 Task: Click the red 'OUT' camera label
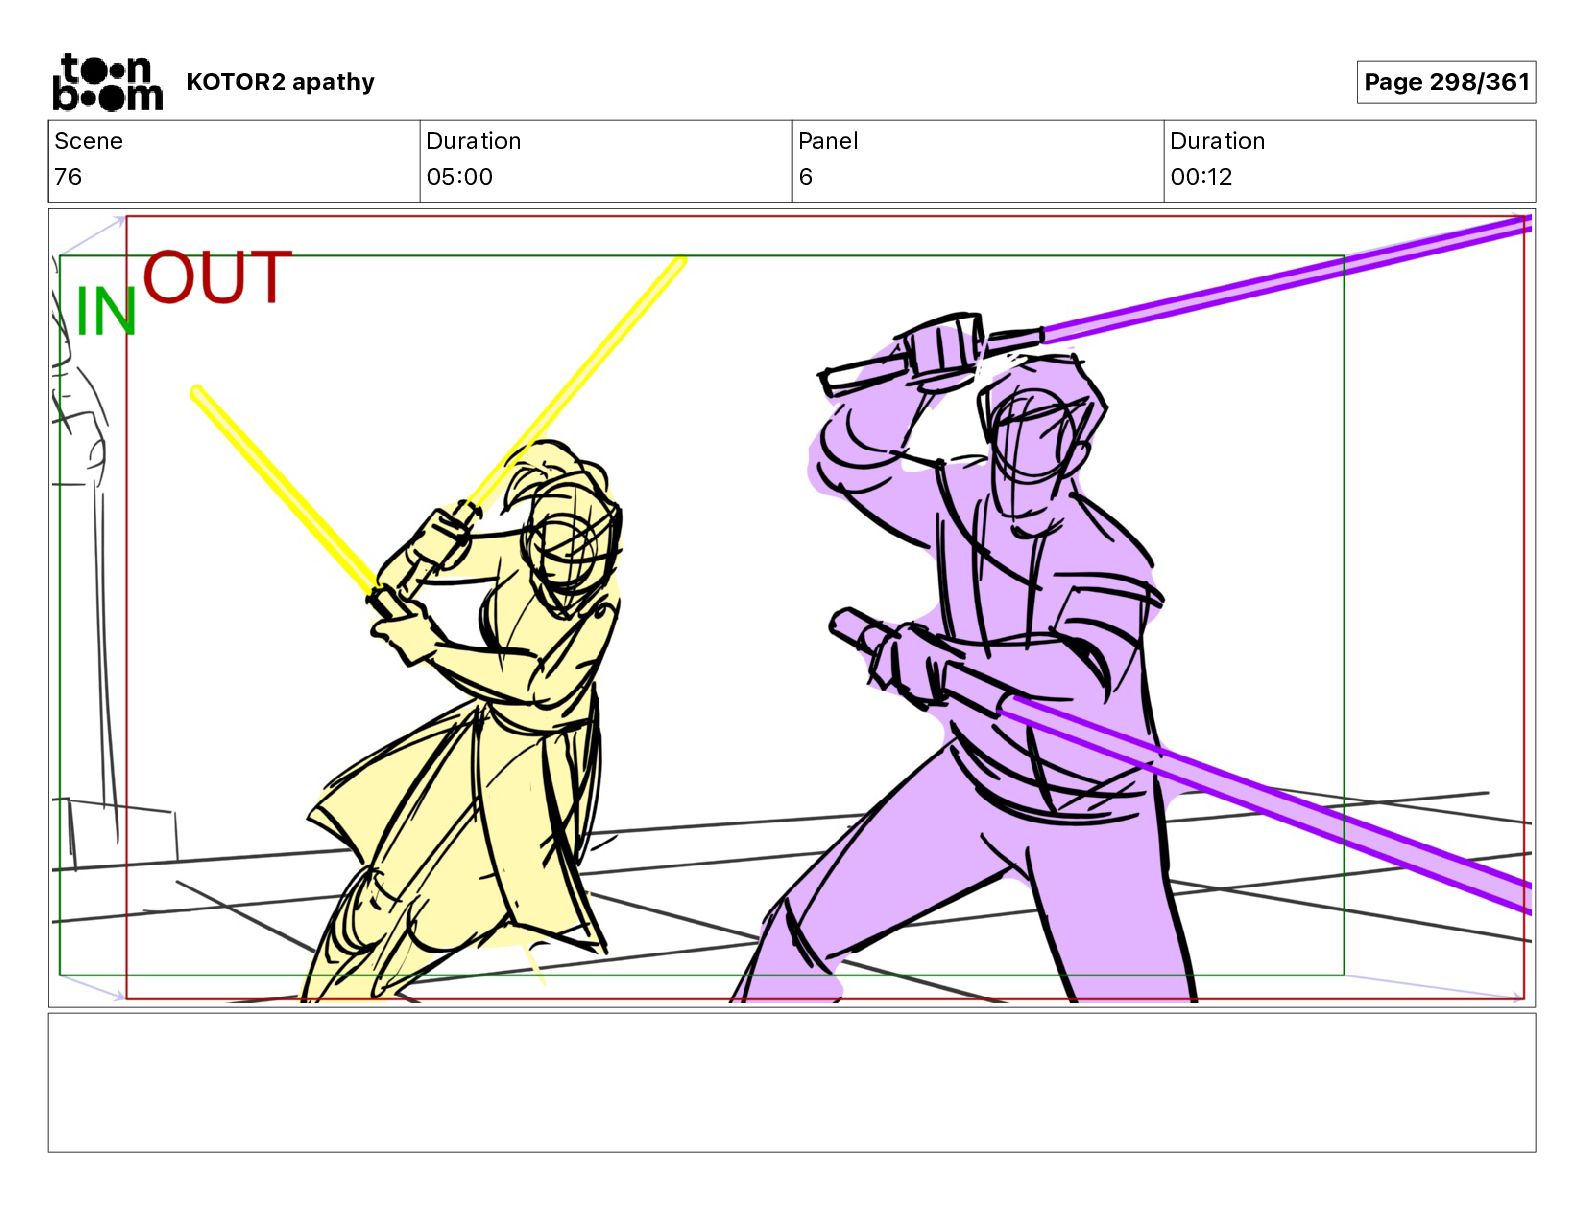[217, 277]
